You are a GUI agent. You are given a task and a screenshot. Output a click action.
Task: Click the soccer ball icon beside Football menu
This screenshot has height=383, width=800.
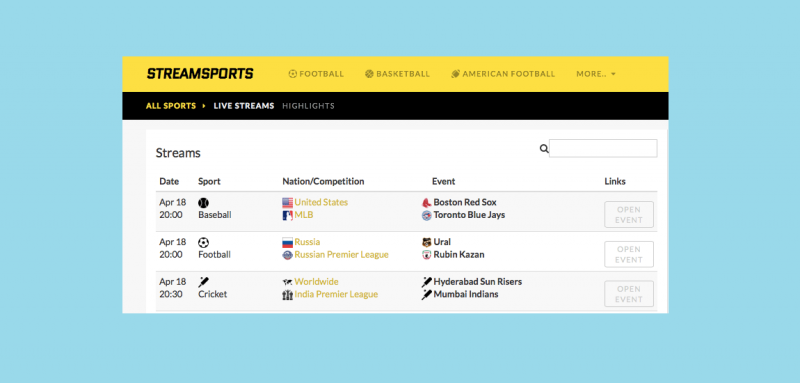293,74
